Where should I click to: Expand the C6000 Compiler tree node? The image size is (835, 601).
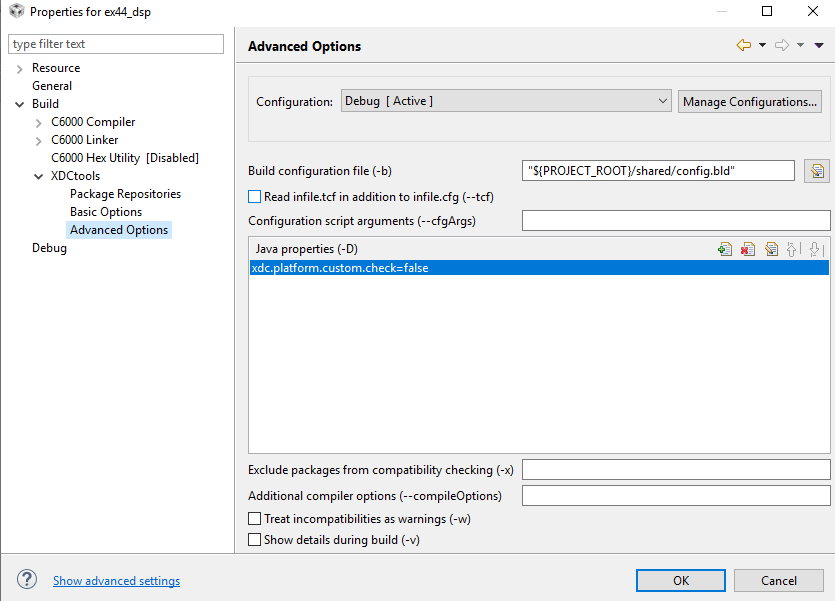[x=39, y=122]
